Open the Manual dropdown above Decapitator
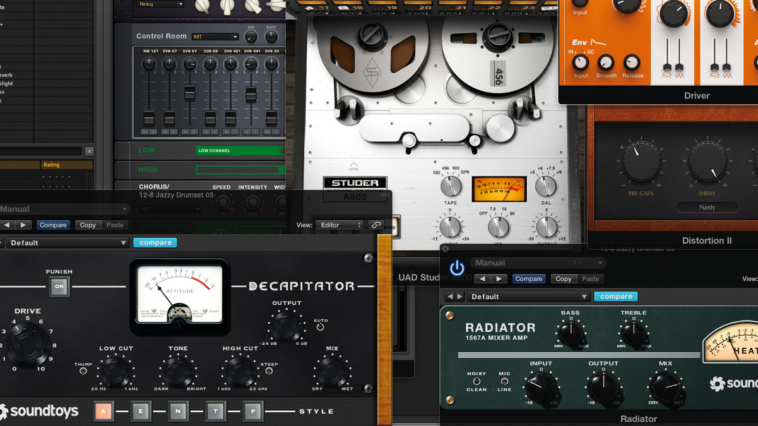This screenshot has width=758, height=426. tap(65, 209)
